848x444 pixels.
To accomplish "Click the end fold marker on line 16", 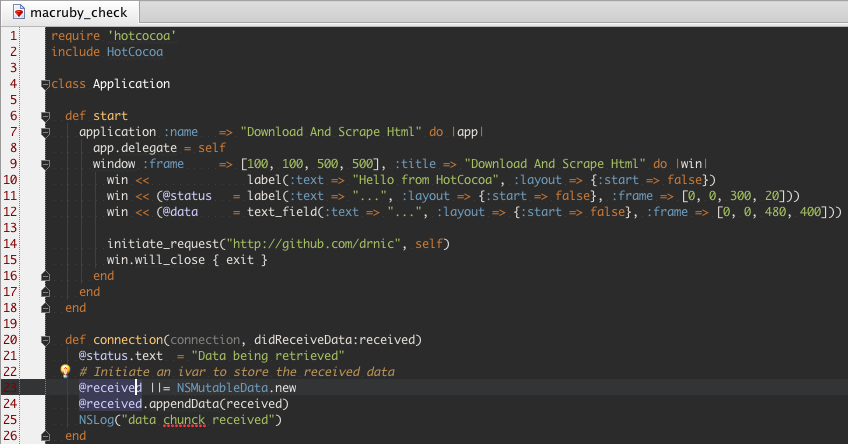I will (45, 276).
